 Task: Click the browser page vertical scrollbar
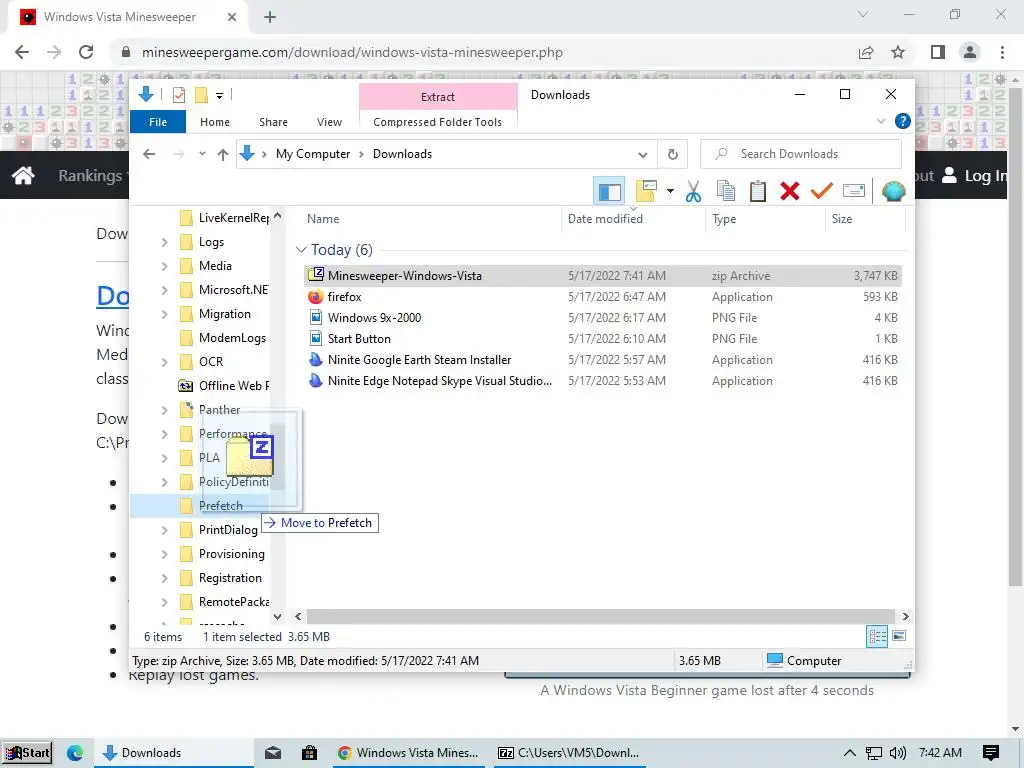(x=1015, y=336)
